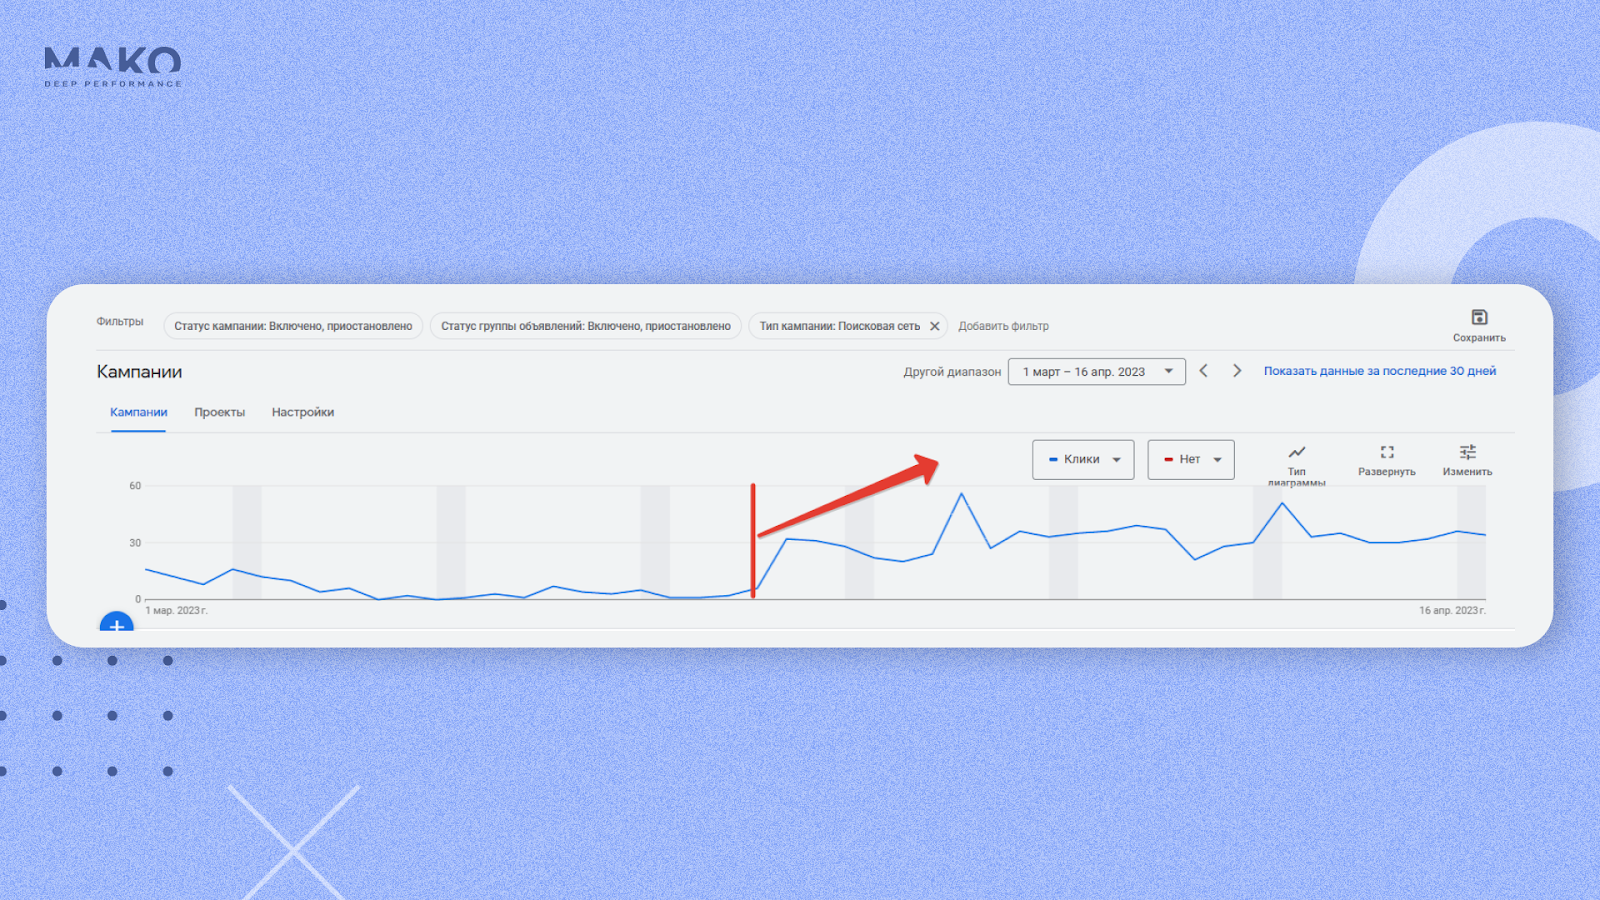1600x900 pixels.
Task: Click the Другой диапазон label
Action: pyautogui.click(x=952, y=371)
